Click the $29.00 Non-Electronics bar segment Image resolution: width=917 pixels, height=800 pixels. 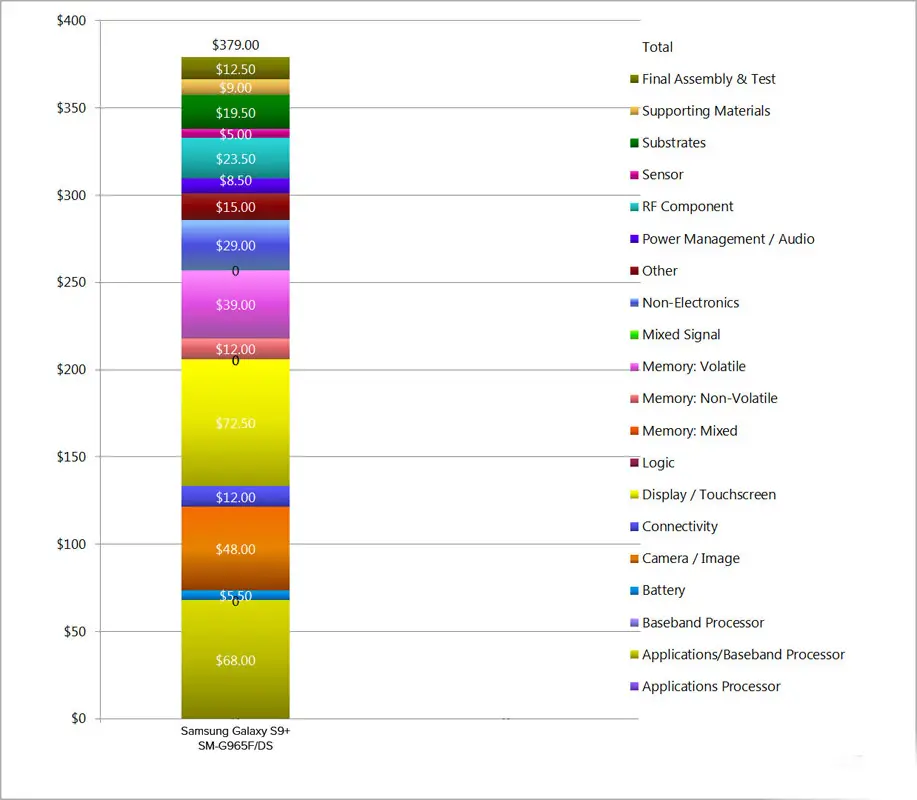235,245
